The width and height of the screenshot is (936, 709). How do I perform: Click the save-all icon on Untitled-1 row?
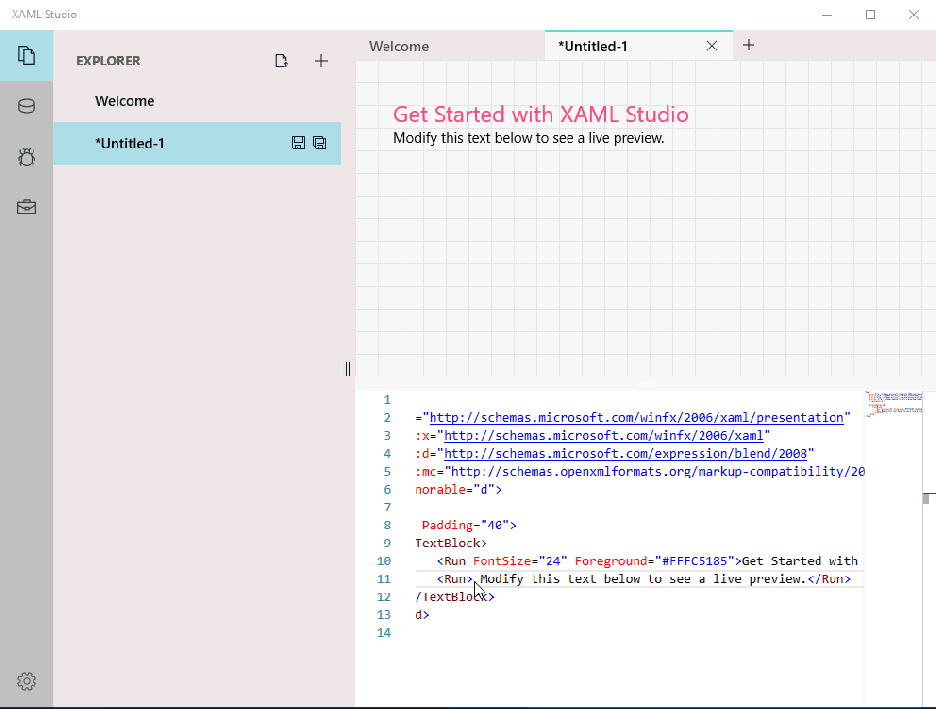tap(320, 143)
